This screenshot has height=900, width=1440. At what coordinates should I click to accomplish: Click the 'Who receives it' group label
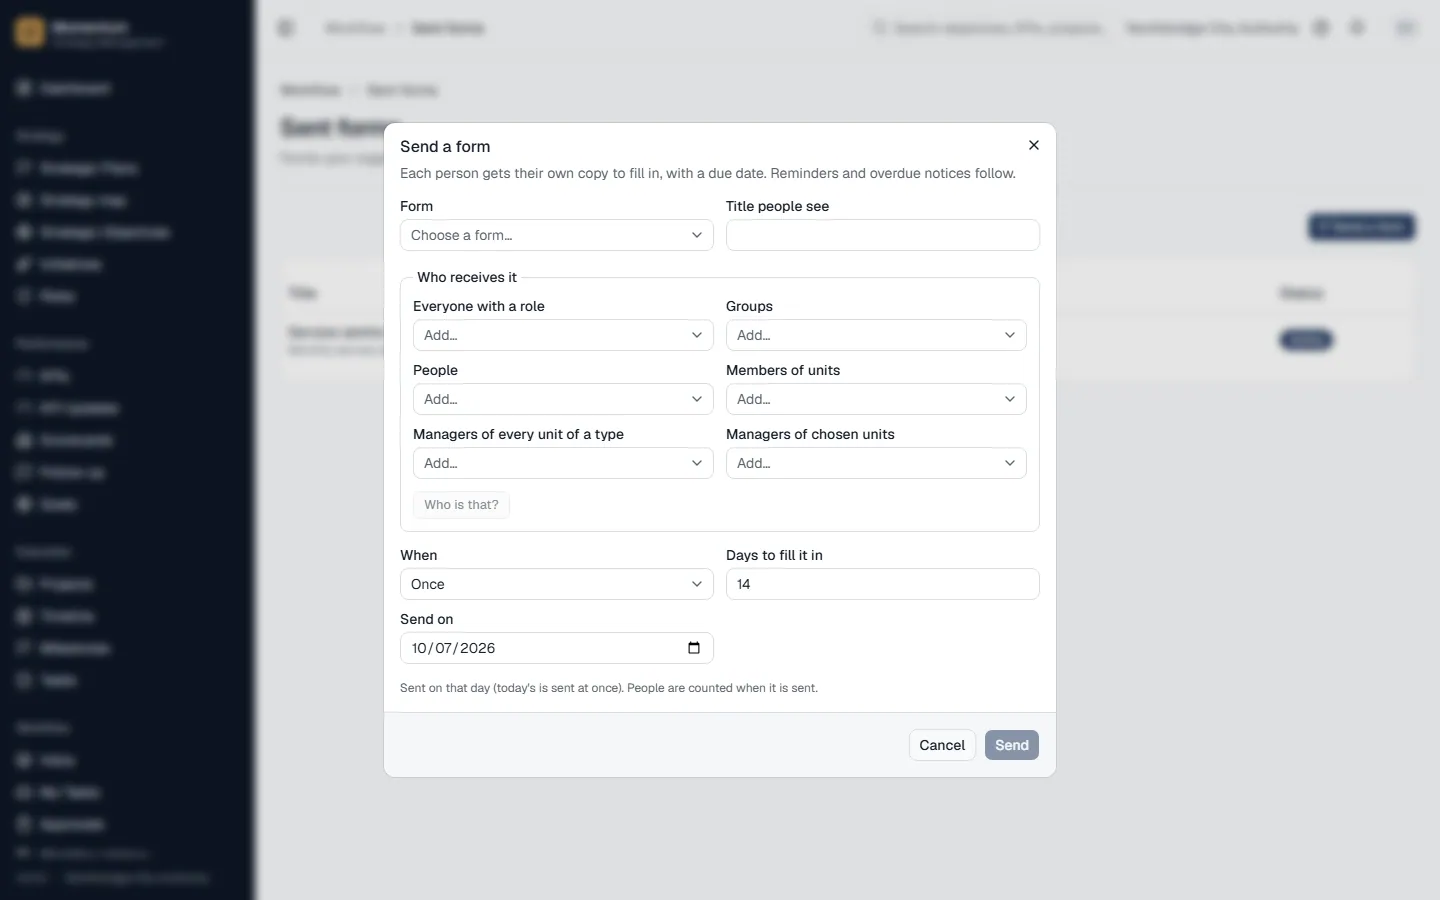coord(467,277)
